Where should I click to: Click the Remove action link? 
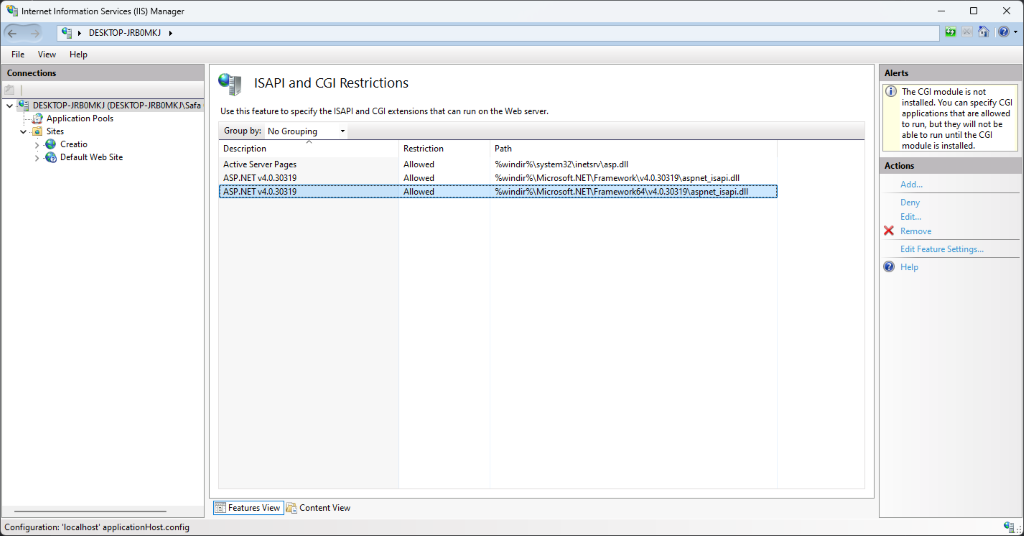point(916,231)
